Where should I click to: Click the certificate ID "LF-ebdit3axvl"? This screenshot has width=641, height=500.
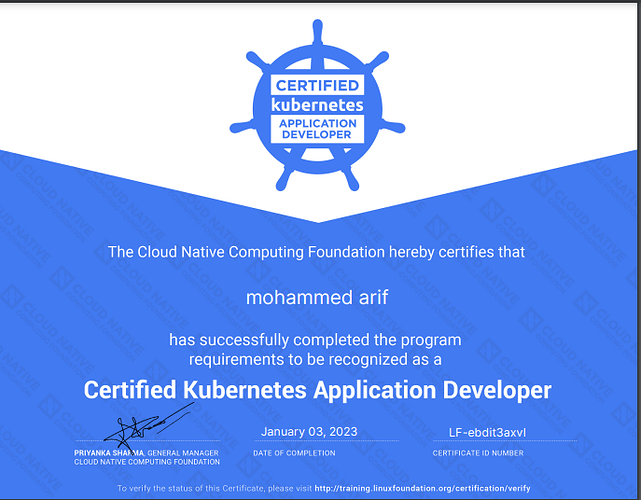click(487, 433)
